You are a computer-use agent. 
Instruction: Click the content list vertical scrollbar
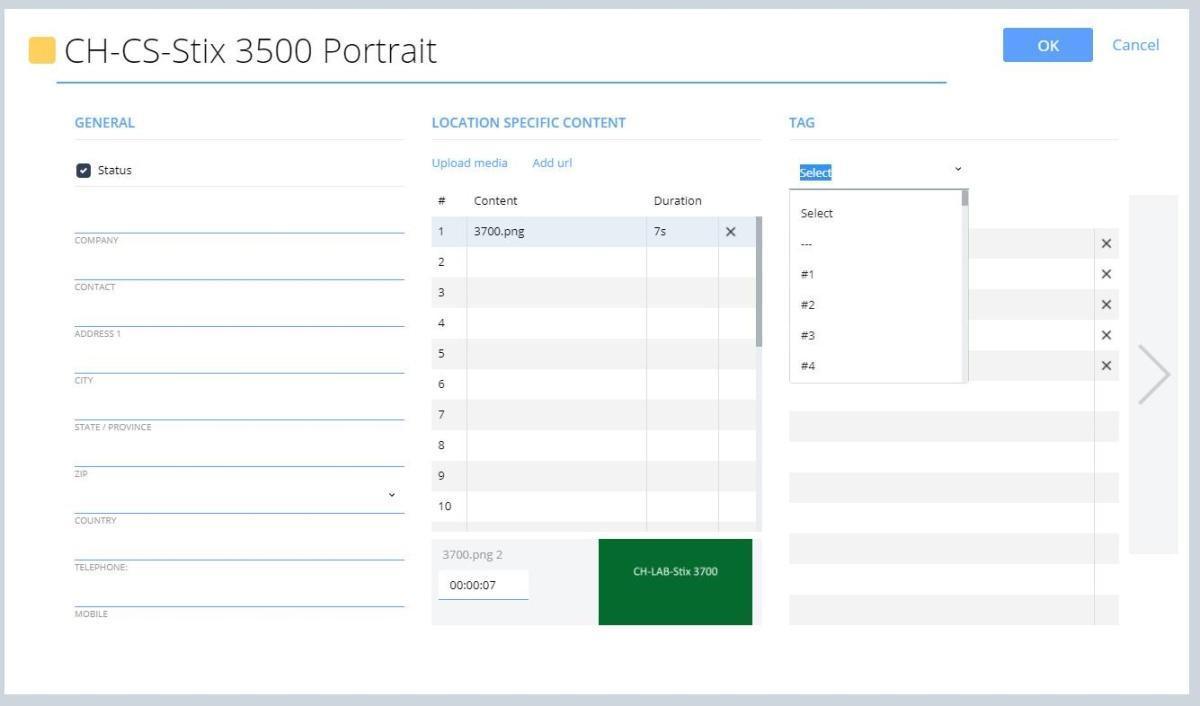(759, 283)
